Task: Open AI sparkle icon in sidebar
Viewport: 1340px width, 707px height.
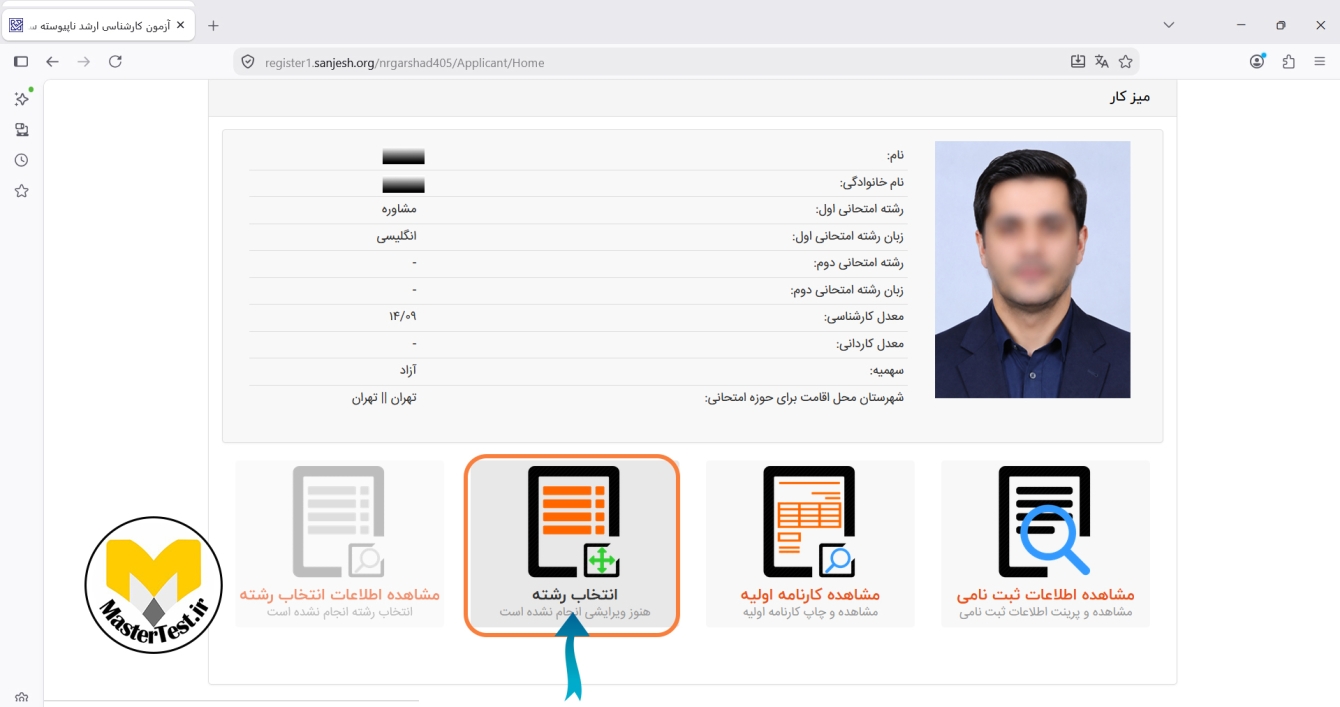Action: click(21, 98)
